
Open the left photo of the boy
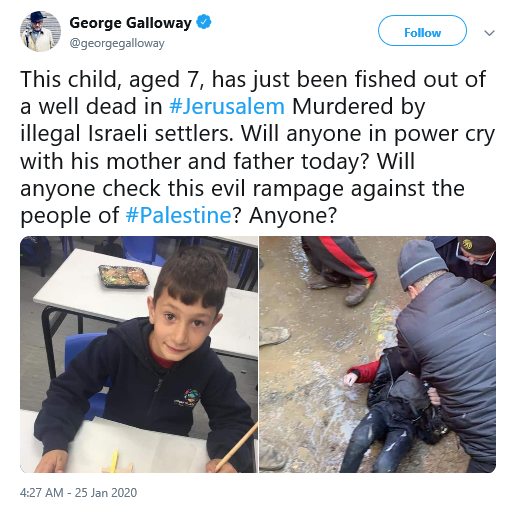139,354
